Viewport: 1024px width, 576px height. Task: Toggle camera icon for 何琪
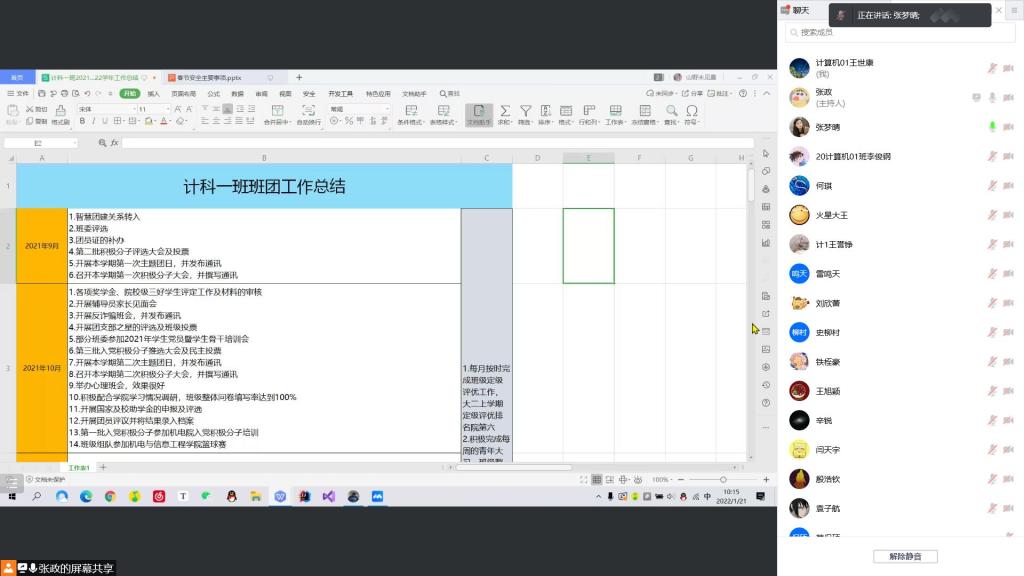[1008, 186]
